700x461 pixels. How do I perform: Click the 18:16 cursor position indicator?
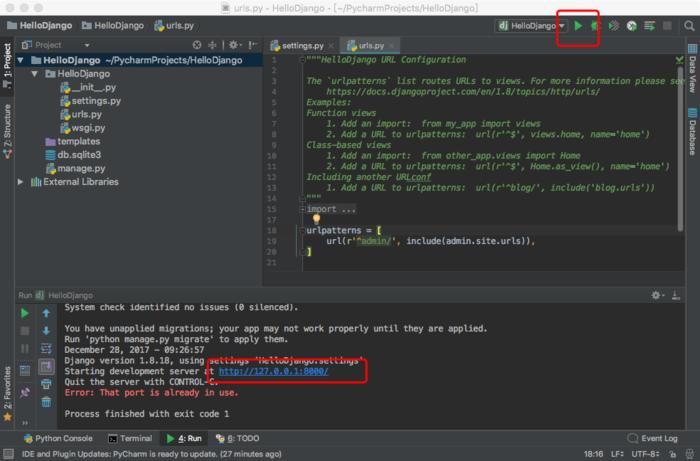pos(593,454)
